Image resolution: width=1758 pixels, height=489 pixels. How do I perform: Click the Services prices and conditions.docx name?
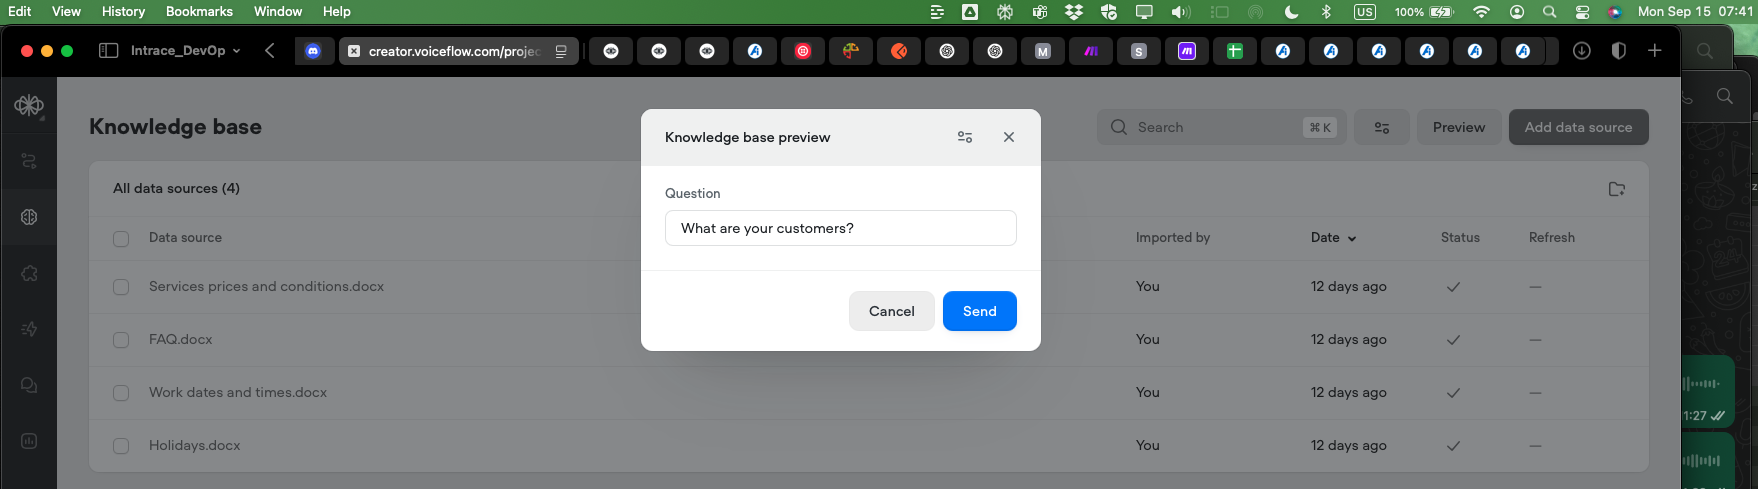point(266,286)
